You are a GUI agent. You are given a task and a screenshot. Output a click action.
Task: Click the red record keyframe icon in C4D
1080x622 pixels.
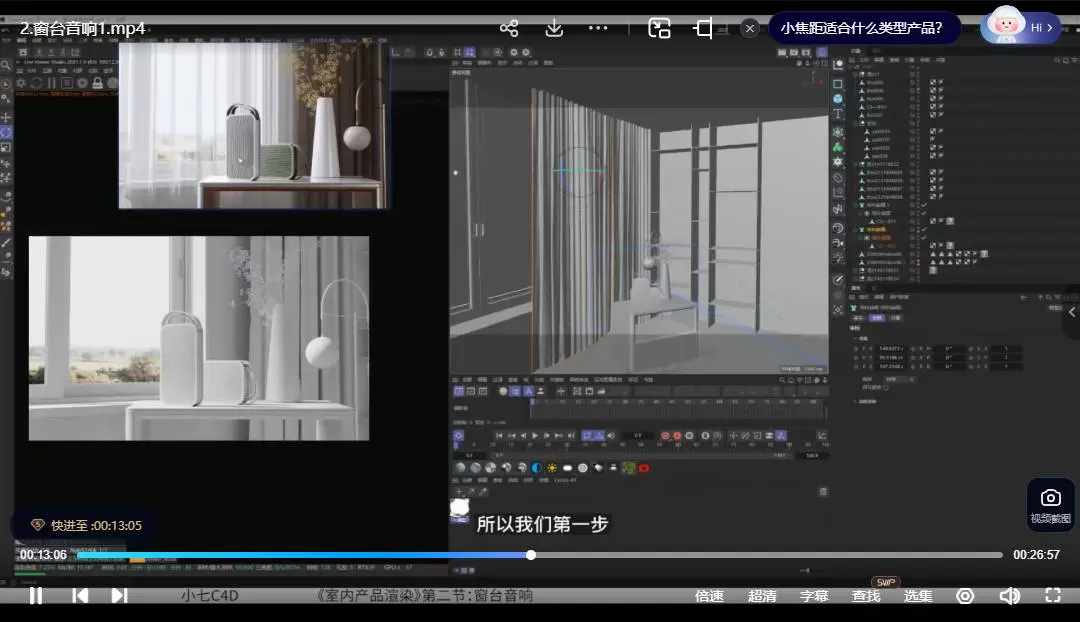coord(665,435)
